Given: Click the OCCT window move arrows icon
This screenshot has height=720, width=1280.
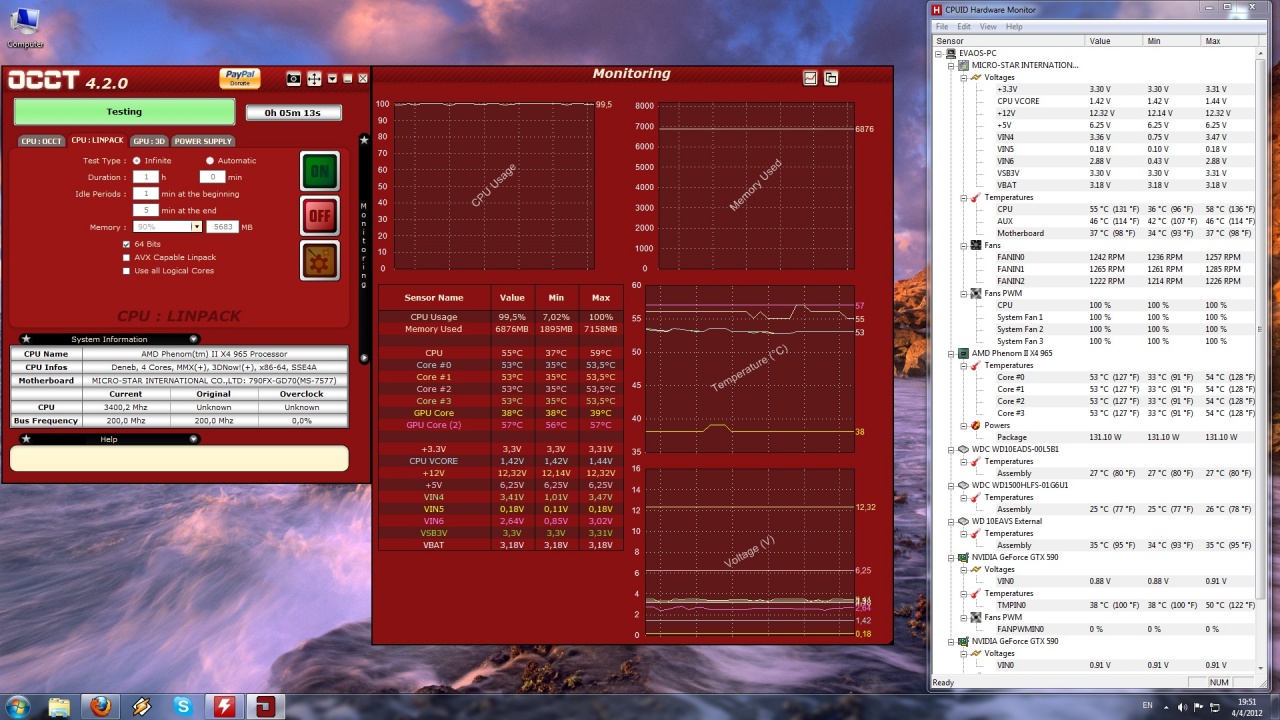Looking at the screenshot, I should click(314, 79).
